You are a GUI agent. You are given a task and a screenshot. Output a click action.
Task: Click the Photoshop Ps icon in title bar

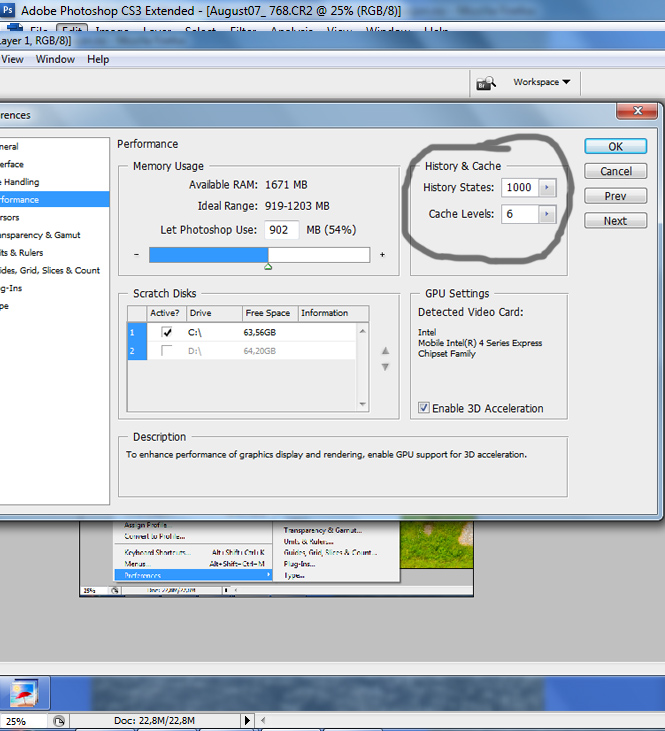(8, 10)
